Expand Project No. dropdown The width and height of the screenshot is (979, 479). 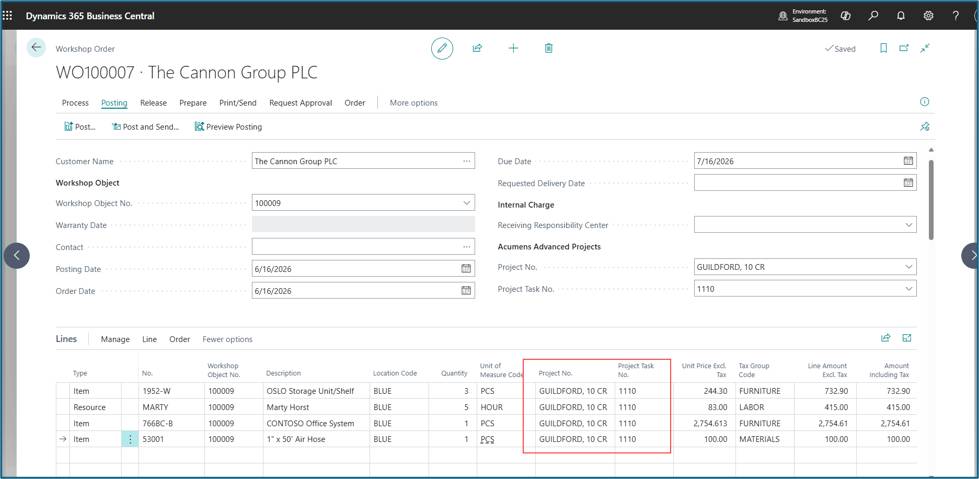pyautogui.click(x=908, y=267)
